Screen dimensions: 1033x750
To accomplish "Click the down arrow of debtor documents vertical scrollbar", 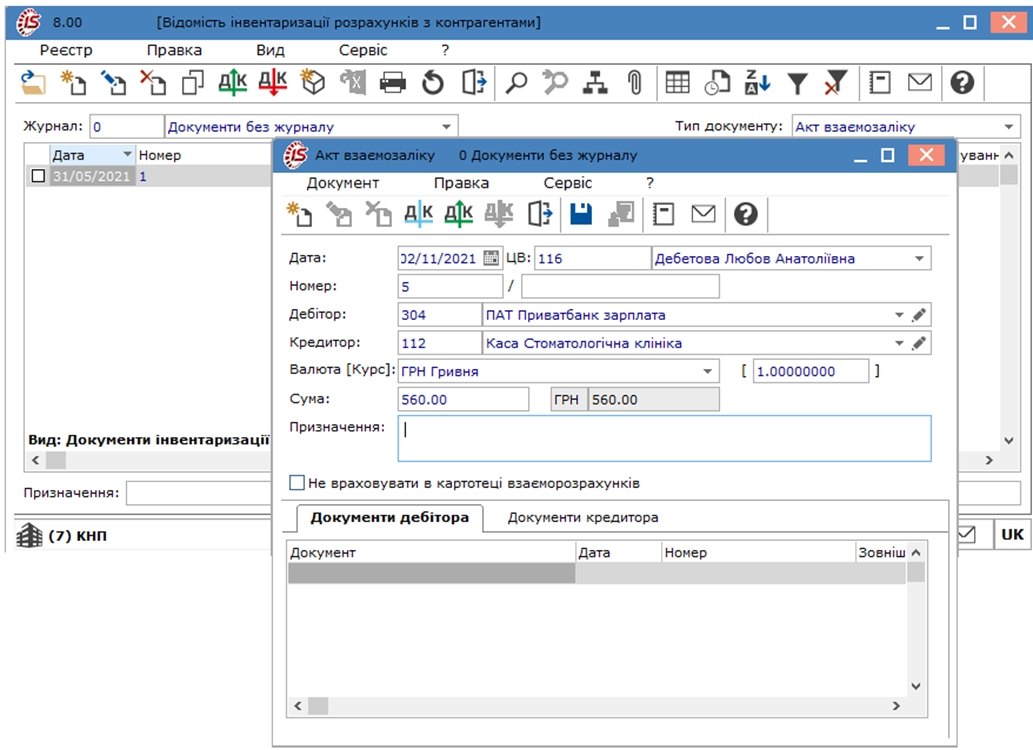I will [x=916, y=686].
